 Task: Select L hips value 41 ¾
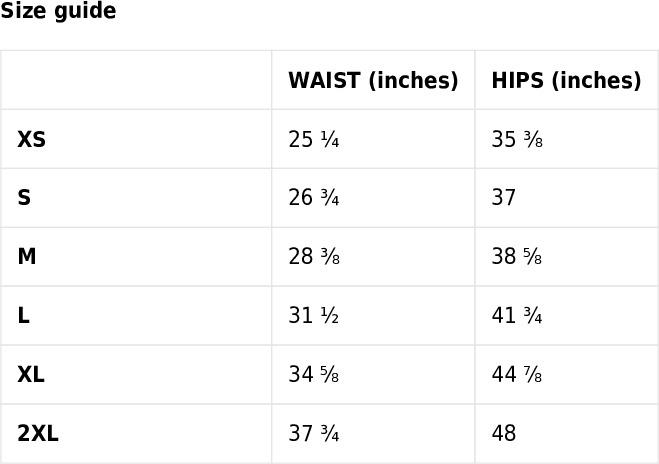coord(517,316)
